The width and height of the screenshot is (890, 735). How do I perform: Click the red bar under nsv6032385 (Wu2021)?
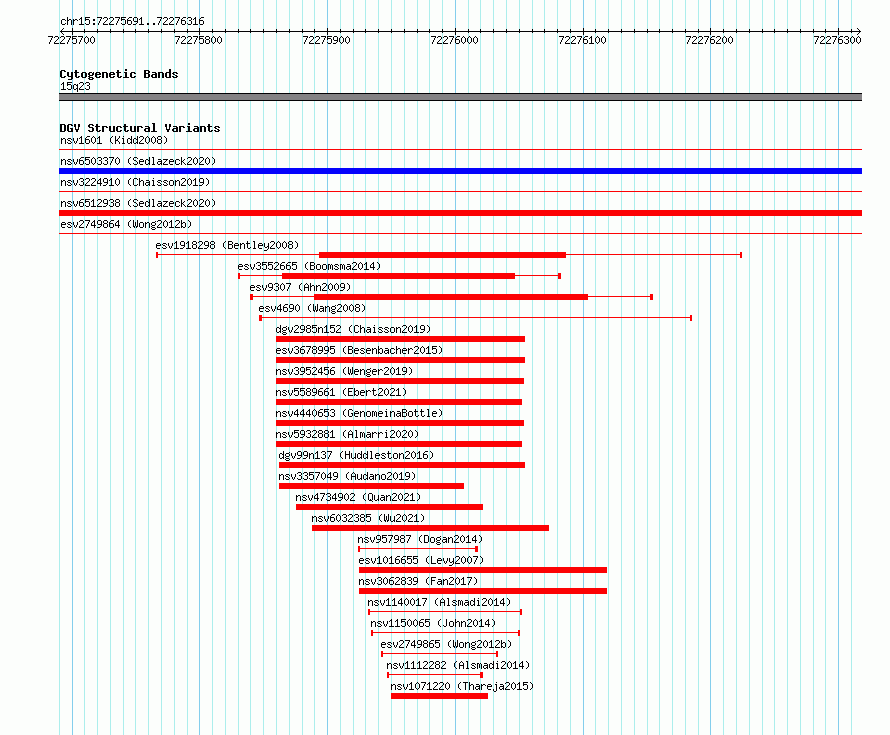pos(430,528)
